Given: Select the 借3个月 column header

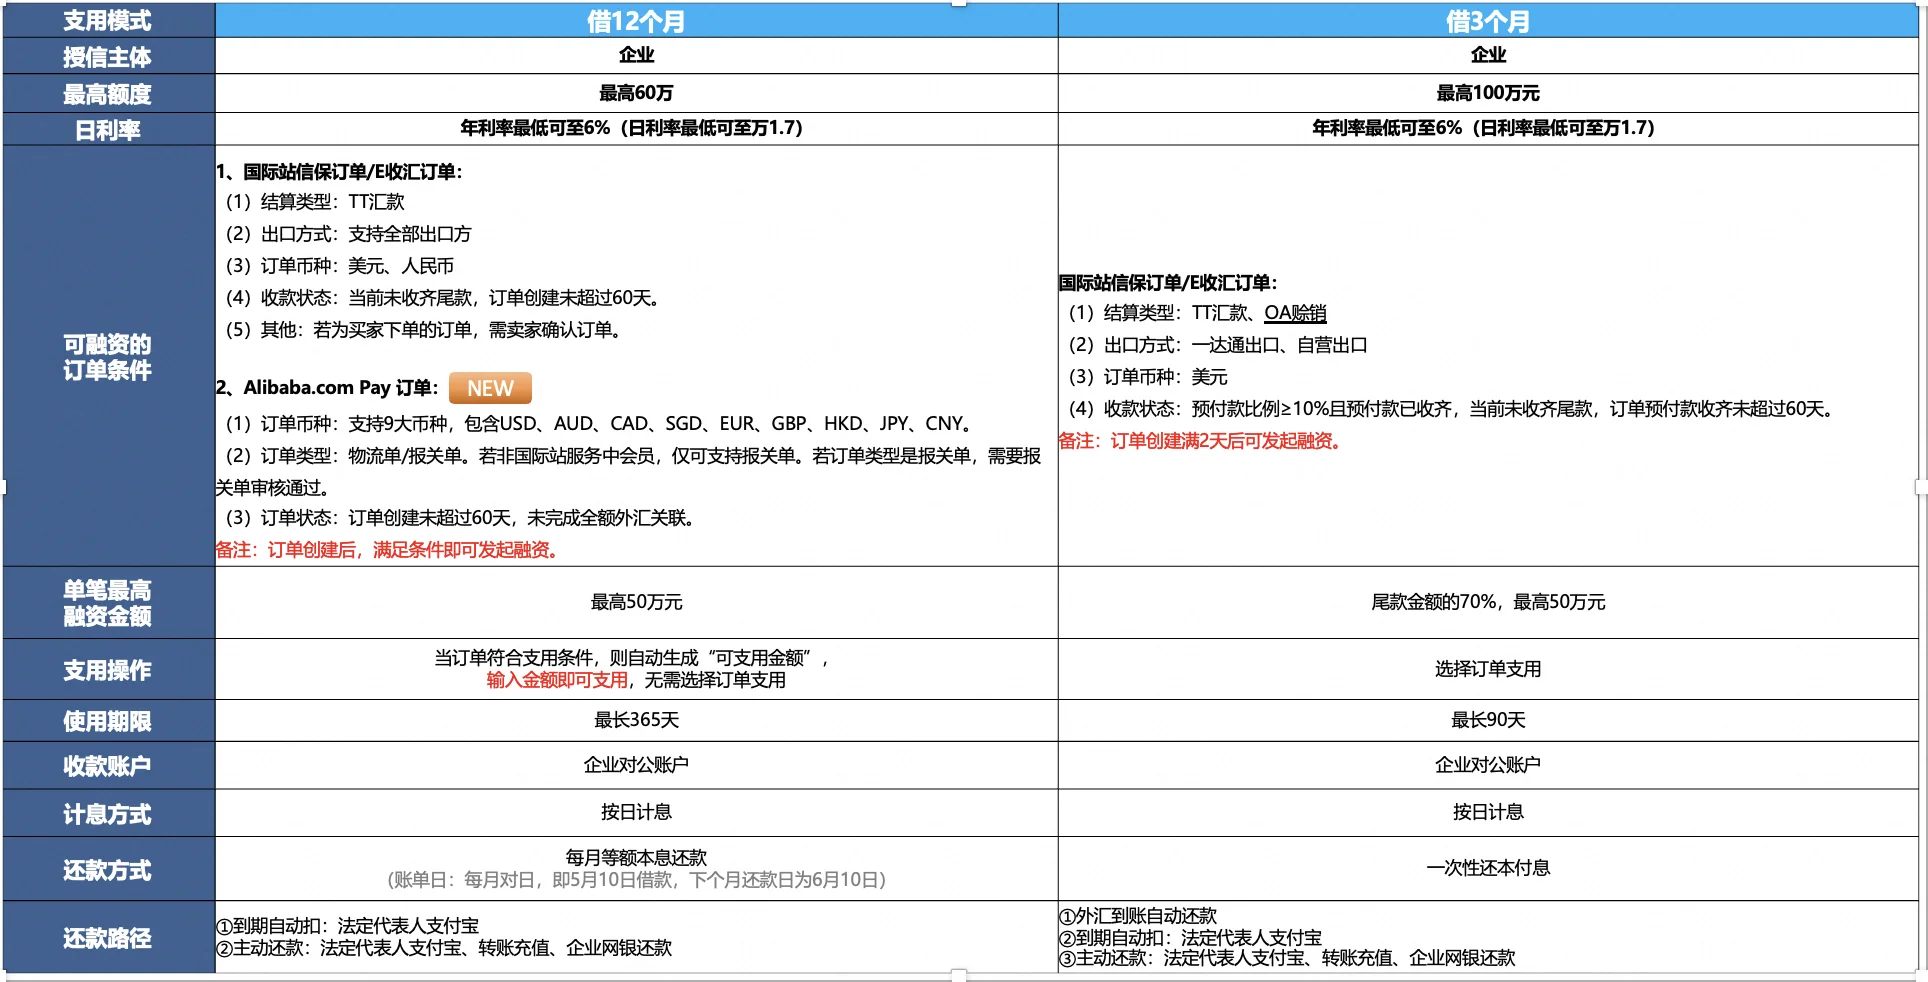Looking at the screenshot, I should click(1489, 19).
